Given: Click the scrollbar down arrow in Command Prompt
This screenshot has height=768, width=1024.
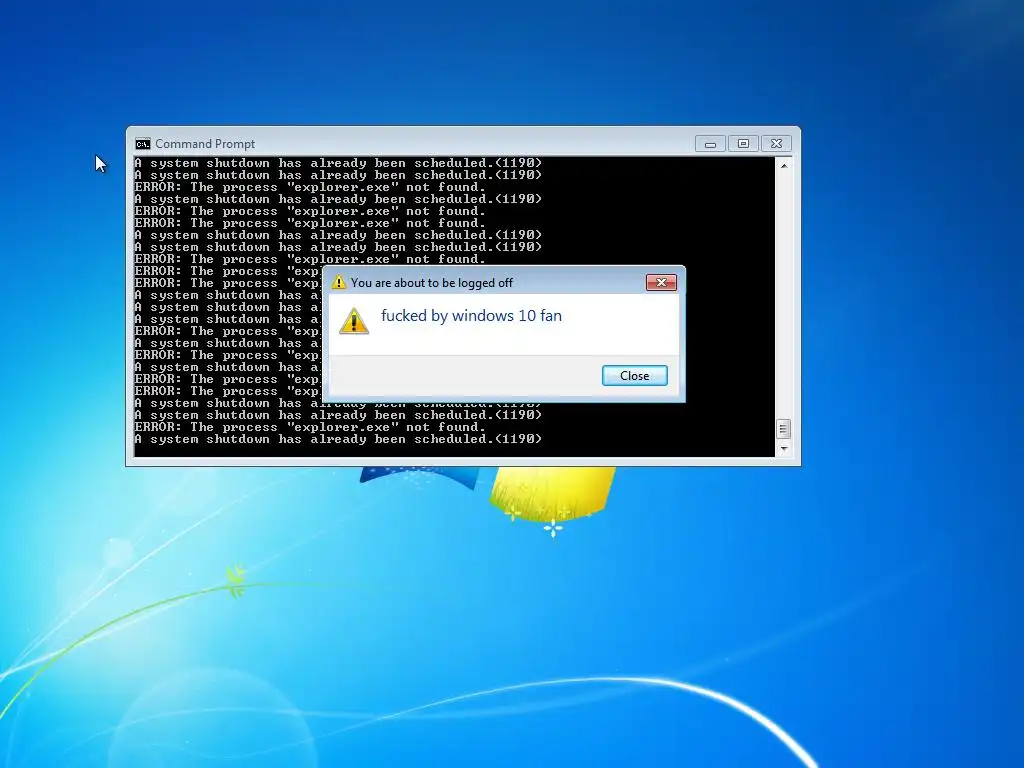Looking at the screenshot, I should pyautogui.click(x=784, y=449).
